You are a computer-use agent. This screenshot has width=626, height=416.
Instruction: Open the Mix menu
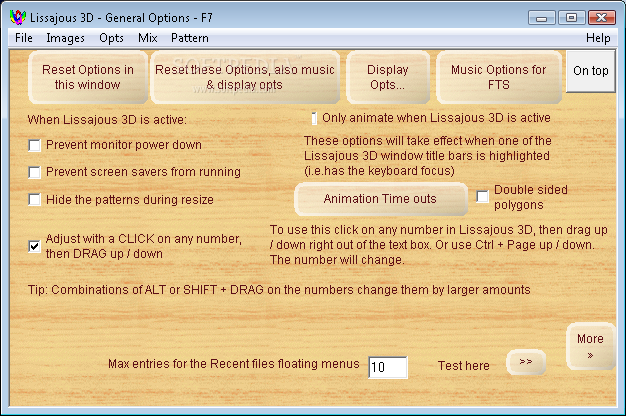tap(148, 38)
